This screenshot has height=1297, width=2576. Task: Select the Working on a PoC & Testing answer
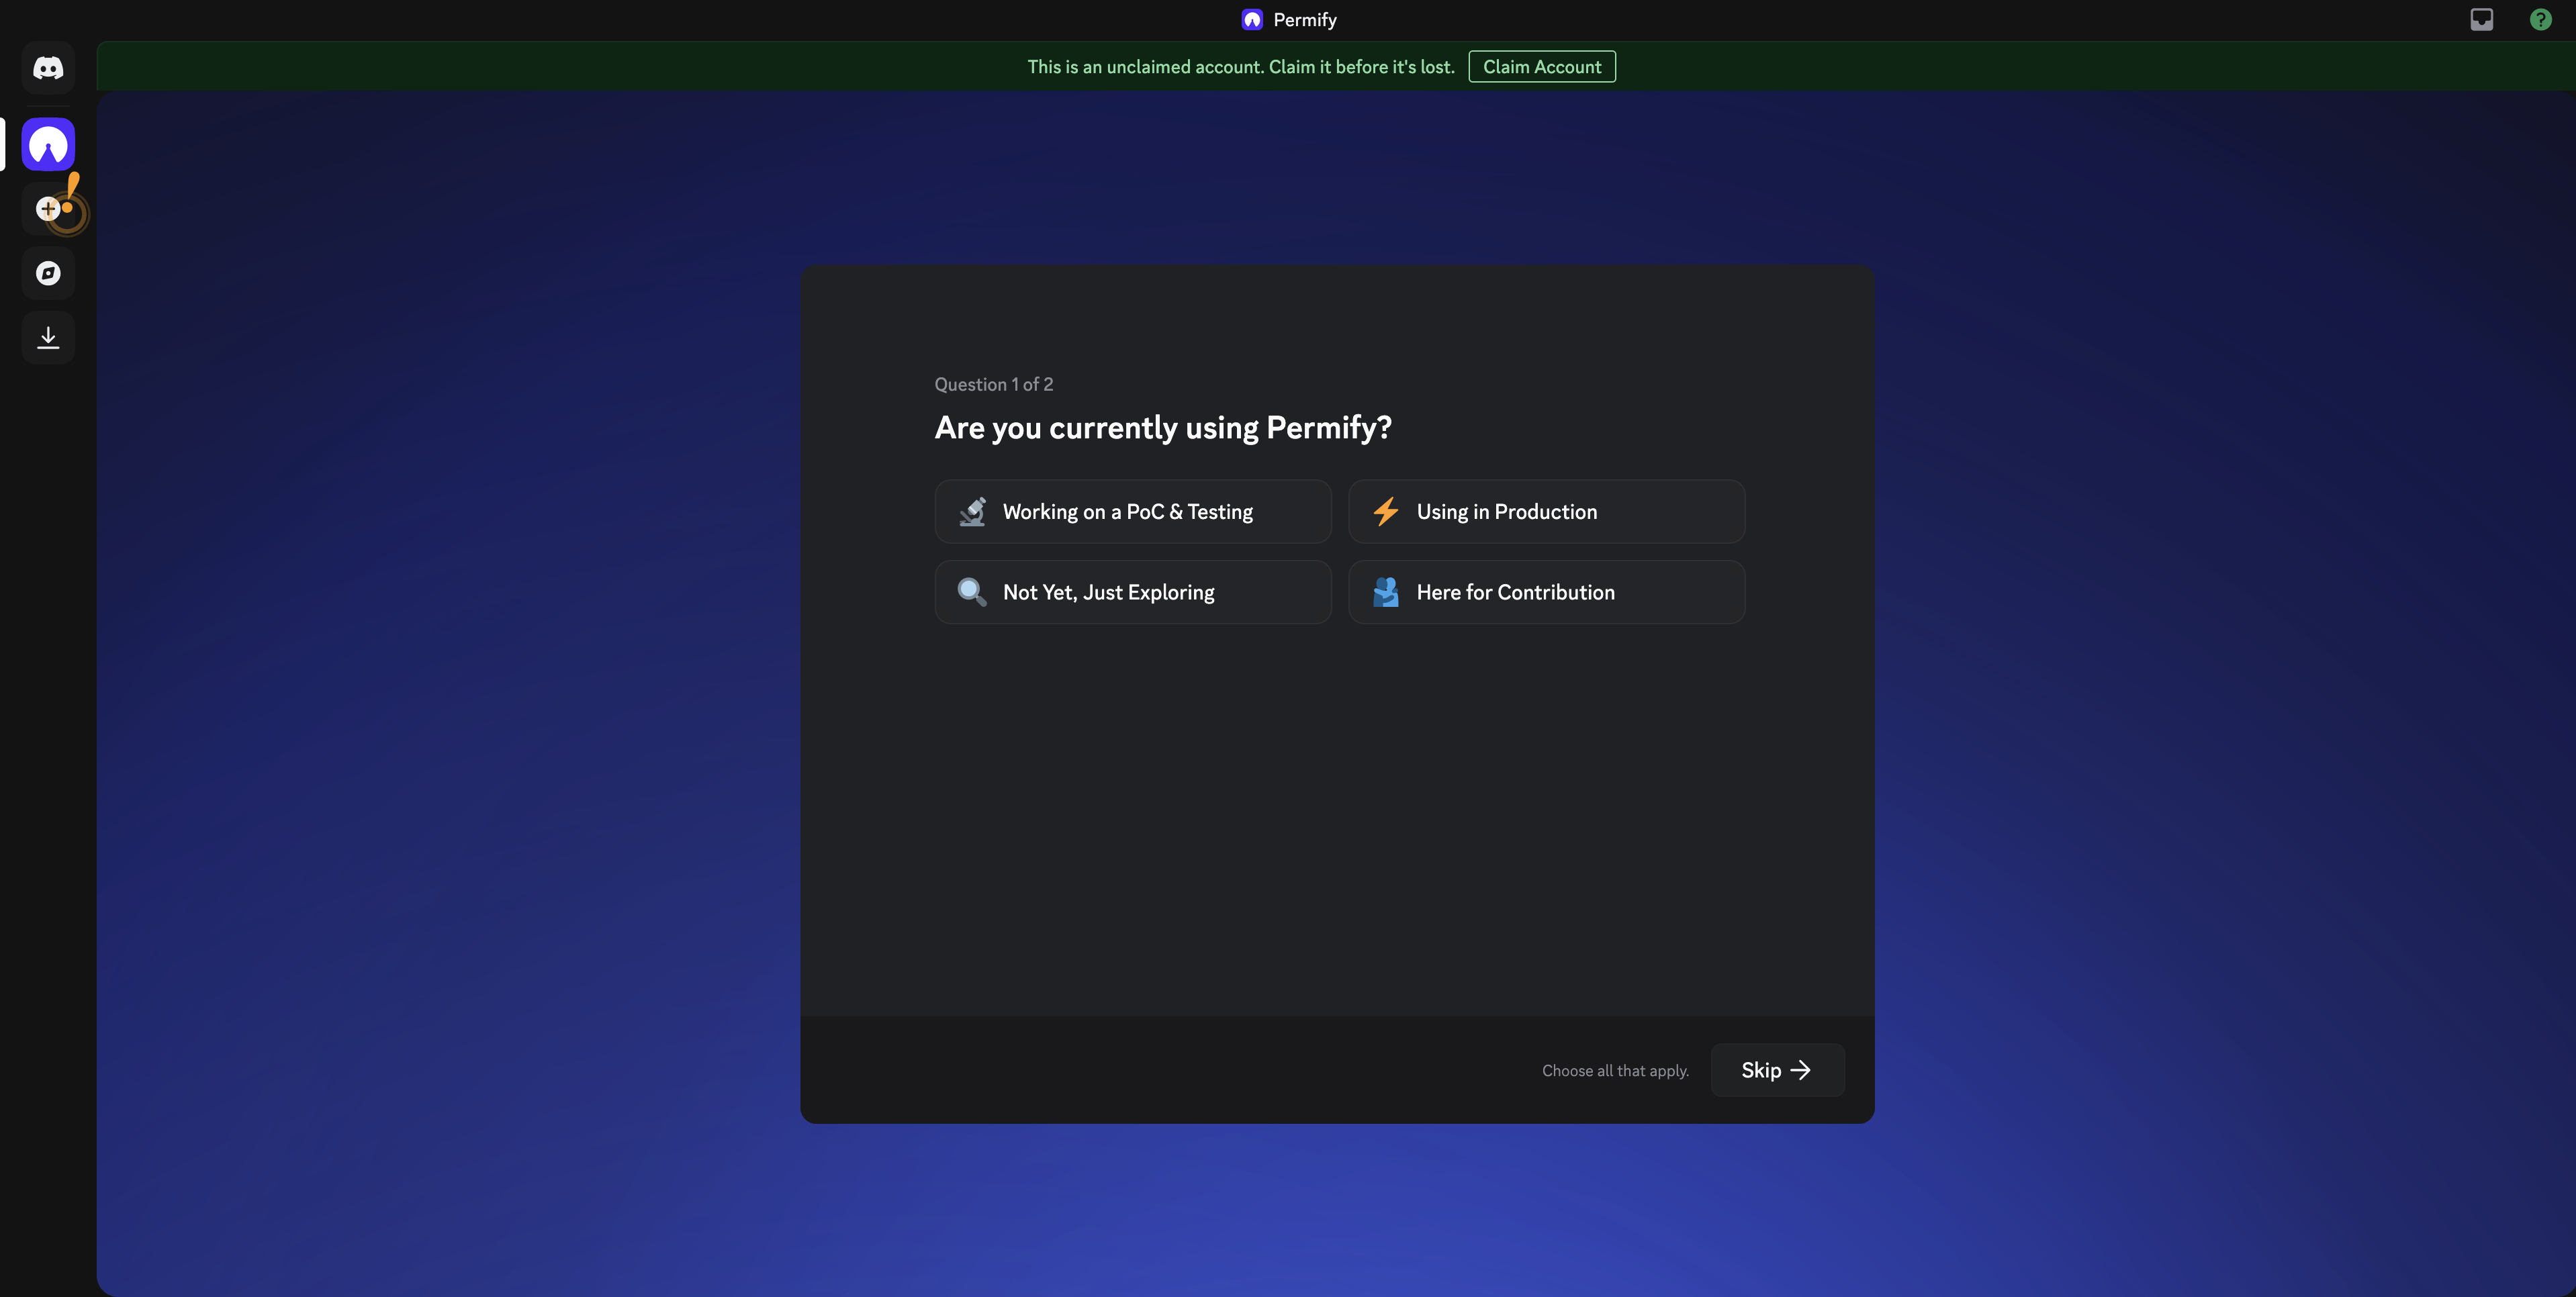pyautogui.click(x=1132, y=511)
